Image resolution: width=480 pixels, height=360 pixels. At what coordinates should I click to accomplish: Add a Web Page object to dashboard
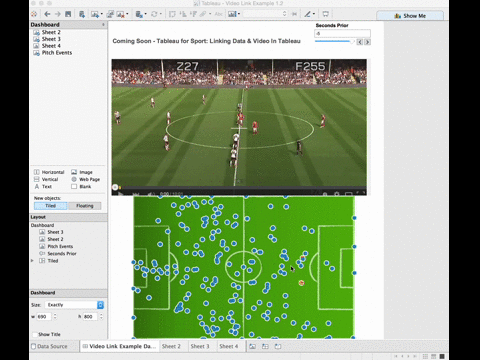click(85, 179)
